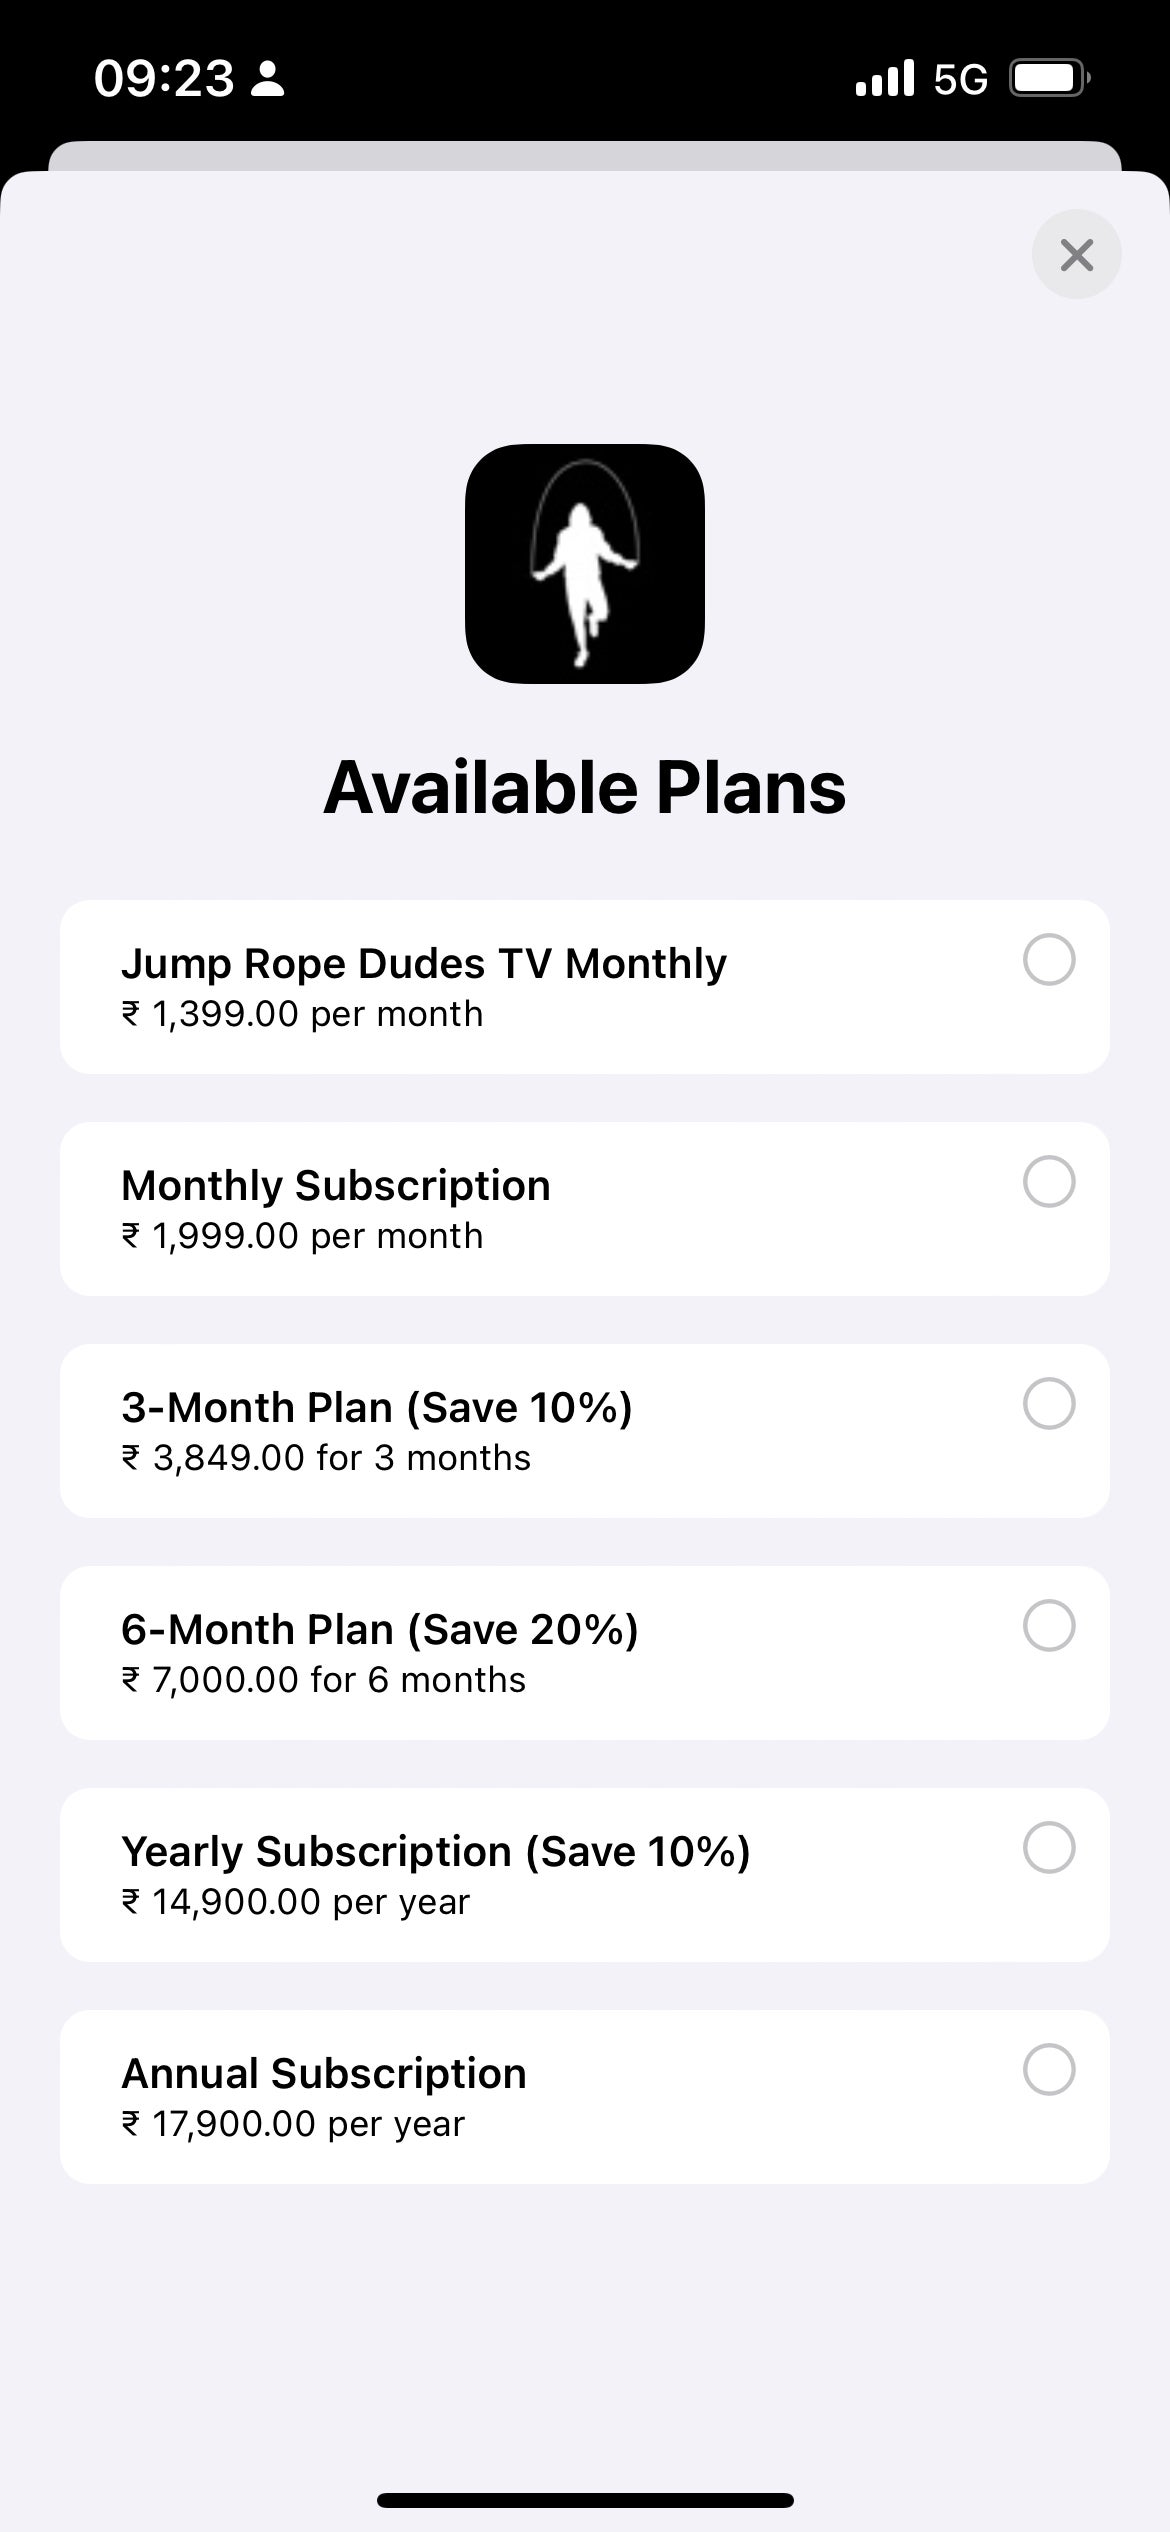This screenshot has height=2532, width=1170.
Task: Tap the "3-Month Plan (Save 10%)" label
Action: coord(377,1408)
